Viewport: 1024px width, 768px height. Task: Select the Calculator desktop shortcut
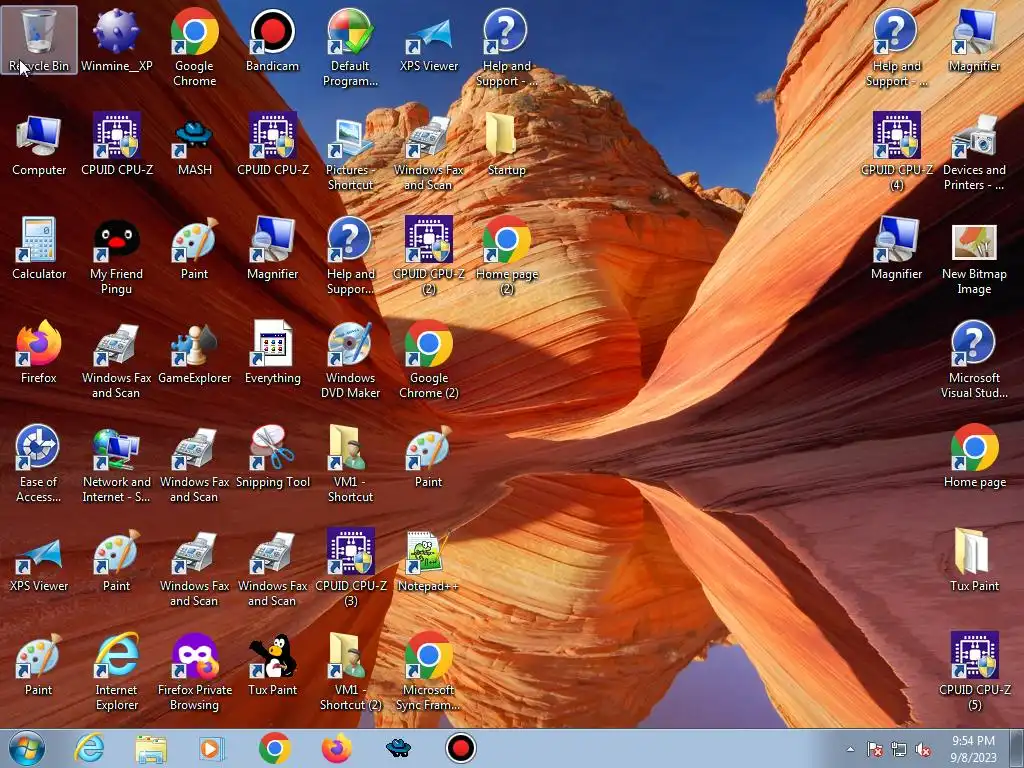tap(39, 248)
